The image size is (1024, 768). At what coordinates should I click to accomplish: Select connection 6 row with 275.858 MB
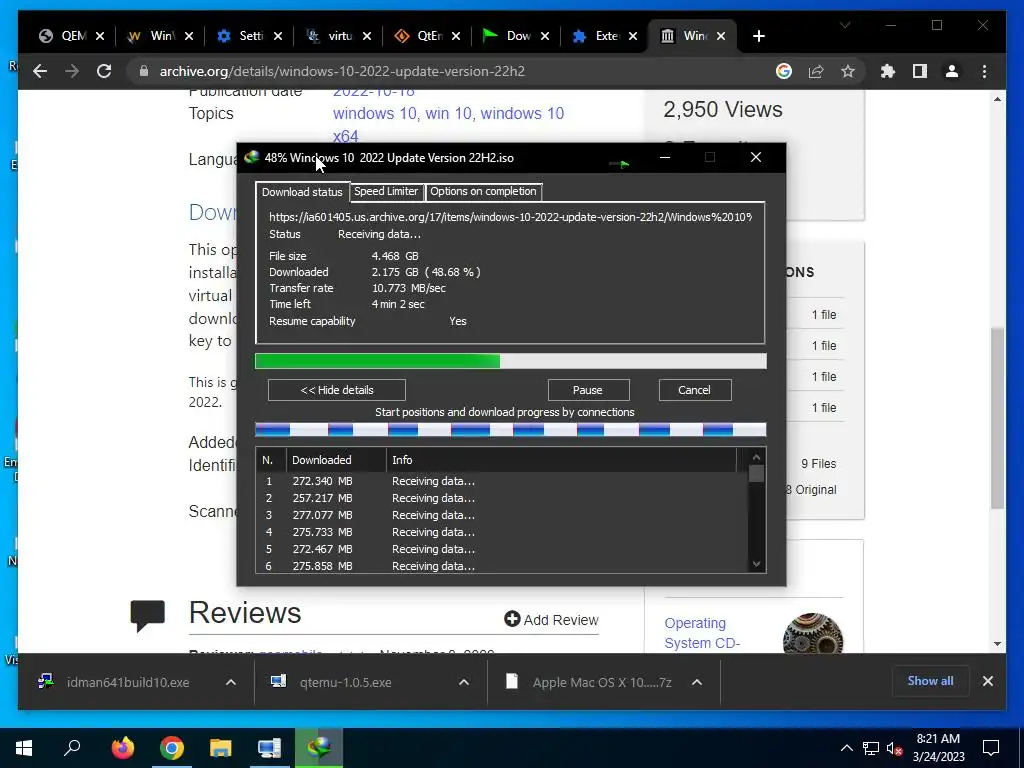[502, 566]
